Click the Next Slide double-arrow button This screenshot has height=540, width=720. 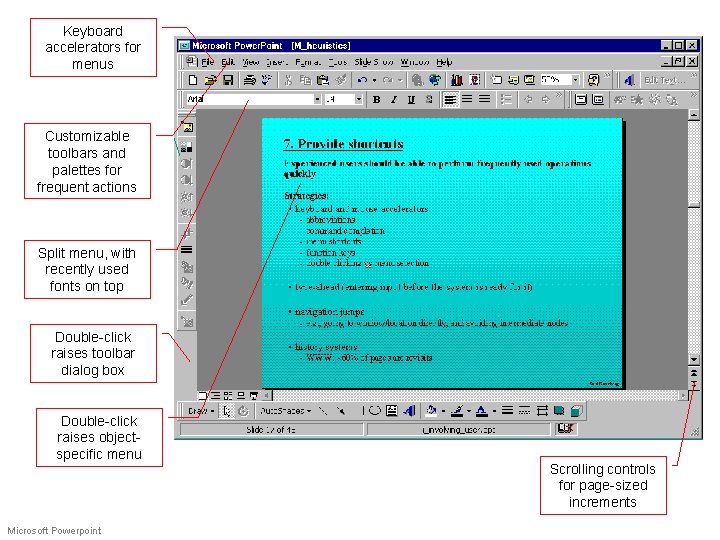694,383
